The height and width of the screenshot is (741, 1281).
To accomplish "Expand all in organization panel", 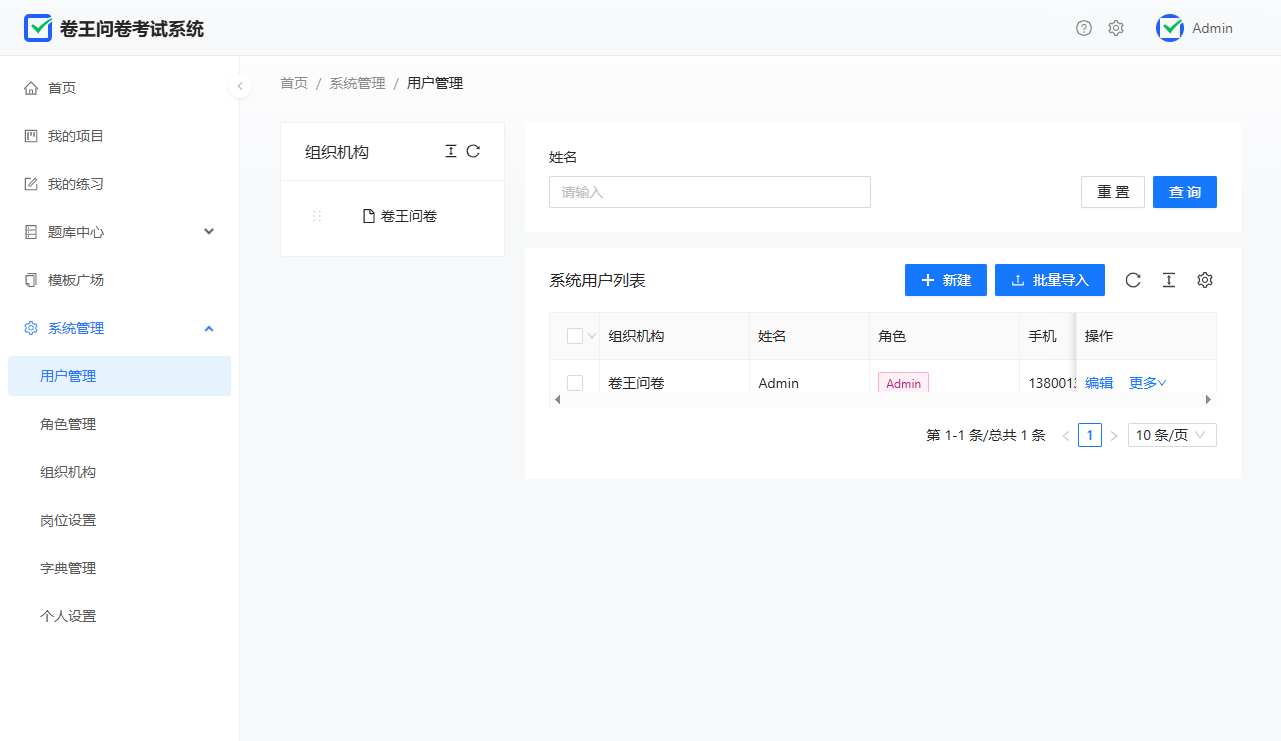I will click(451, 151).
